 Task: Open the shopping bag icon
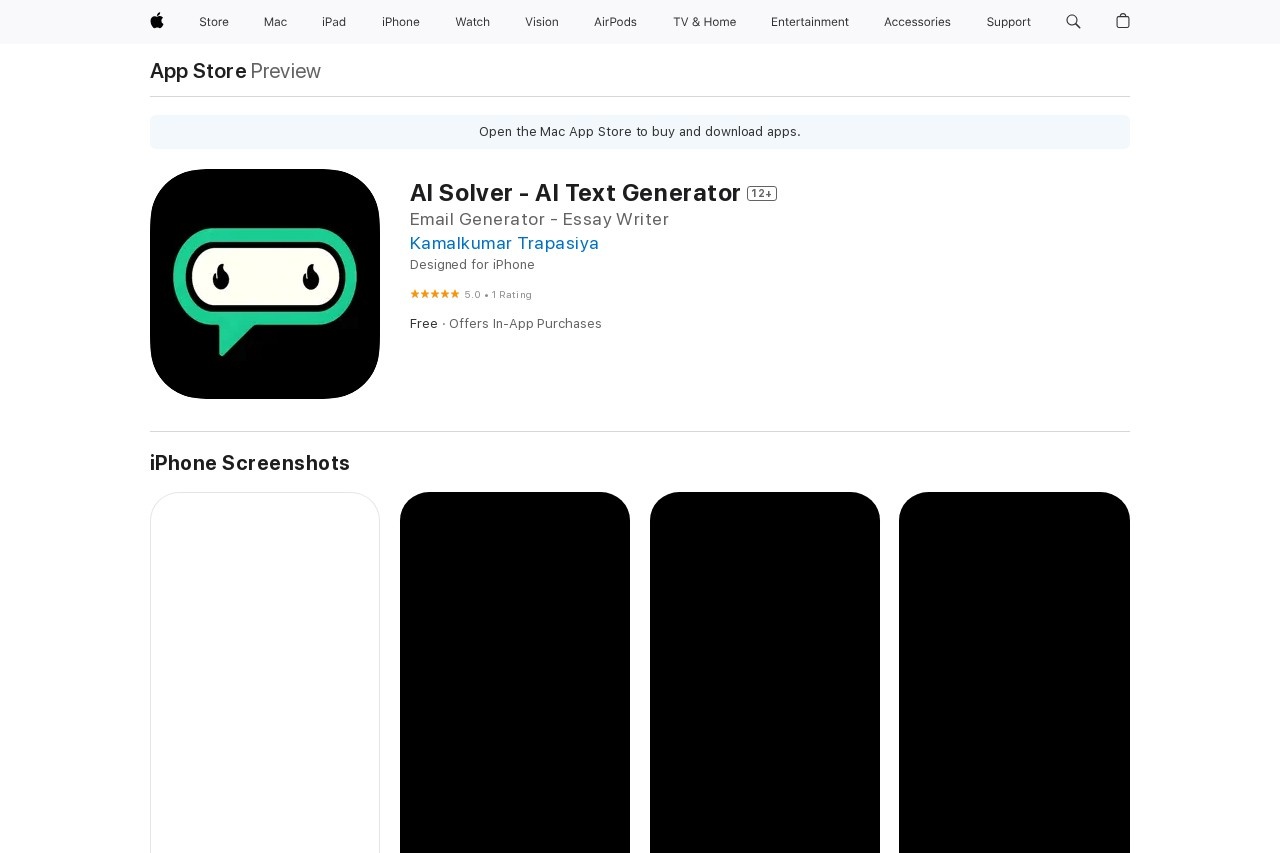(x=1123, y=21)
